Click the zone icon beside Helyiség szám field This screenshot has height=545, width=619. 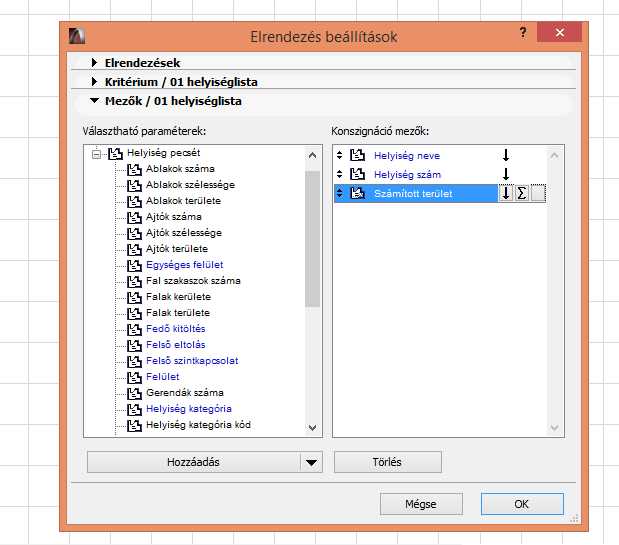[356, 175]
